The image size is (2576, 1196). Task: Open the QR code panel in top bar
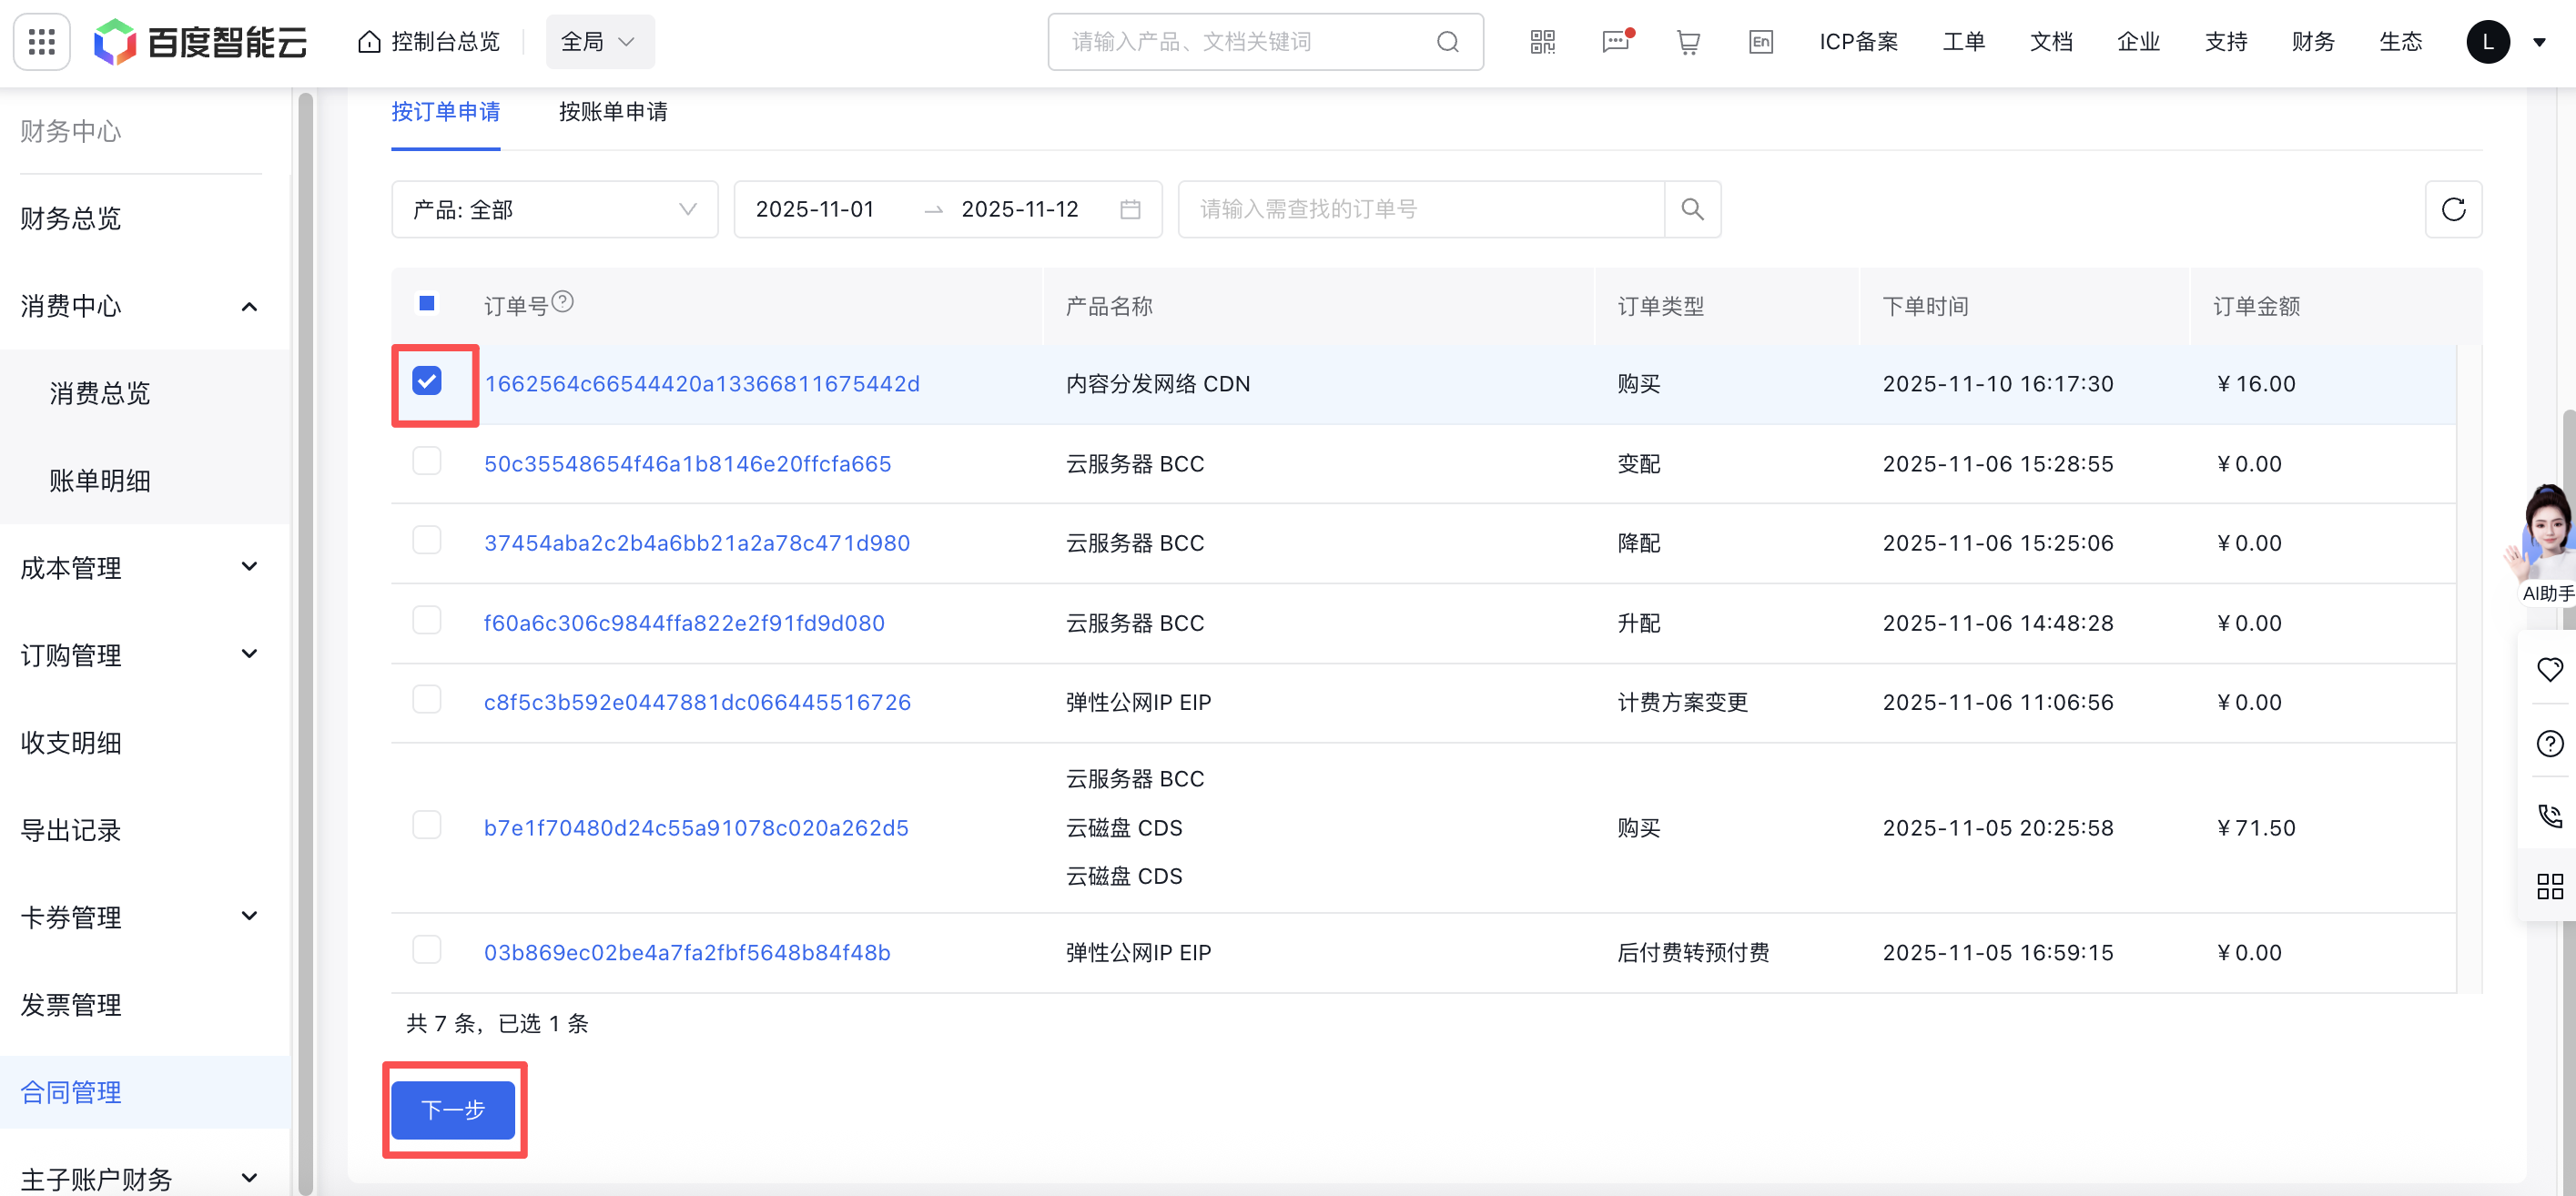pos(1541,41)
